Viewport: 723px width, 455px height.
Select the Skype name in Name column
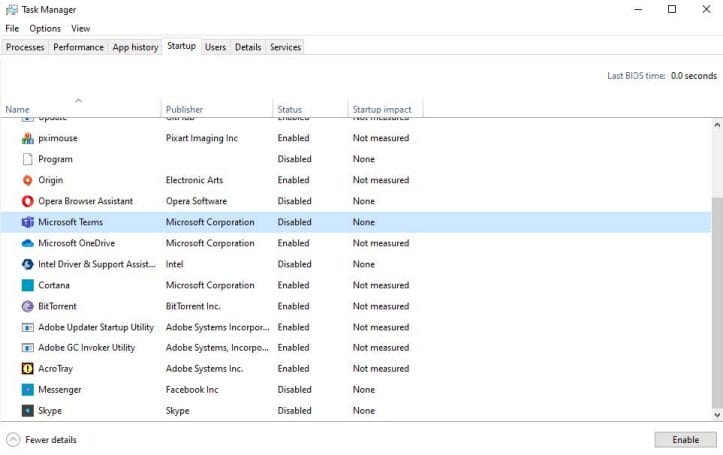click(50, 411)
